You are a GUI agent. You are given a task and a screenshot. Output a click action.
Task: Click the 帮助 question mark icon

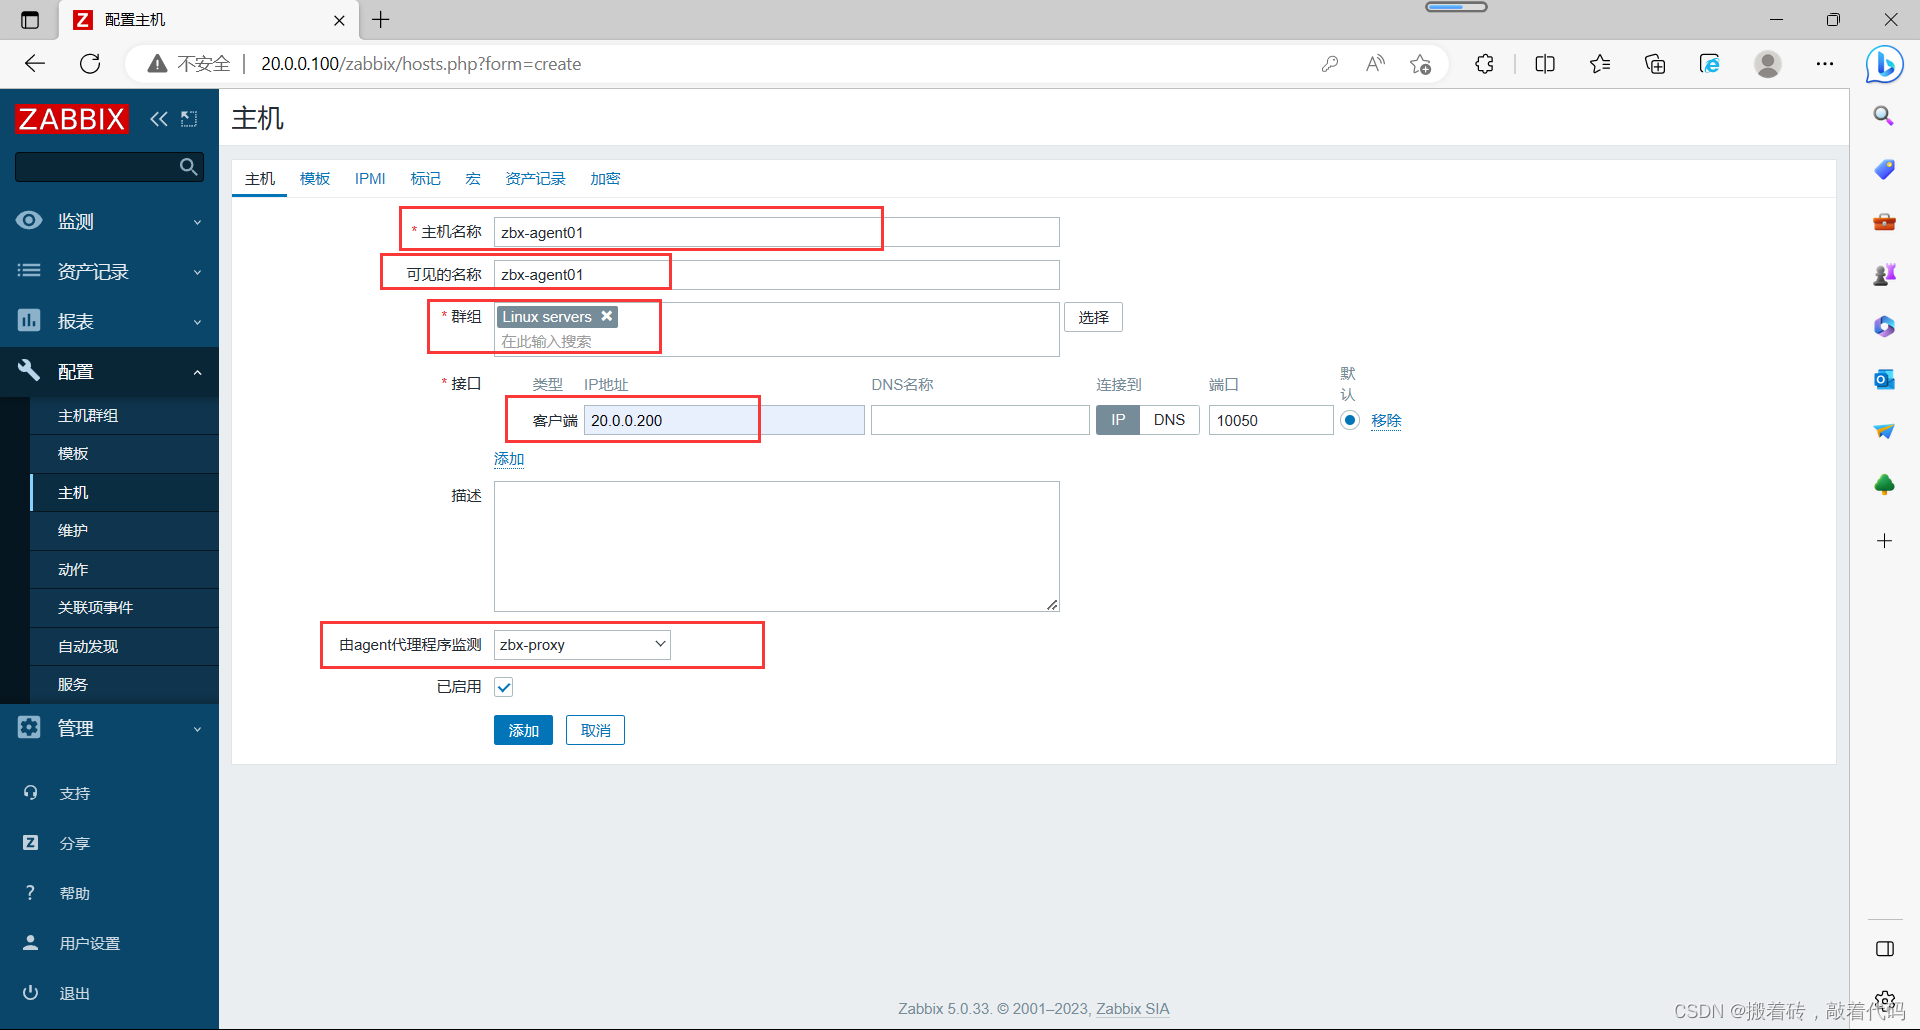(30, 892)
